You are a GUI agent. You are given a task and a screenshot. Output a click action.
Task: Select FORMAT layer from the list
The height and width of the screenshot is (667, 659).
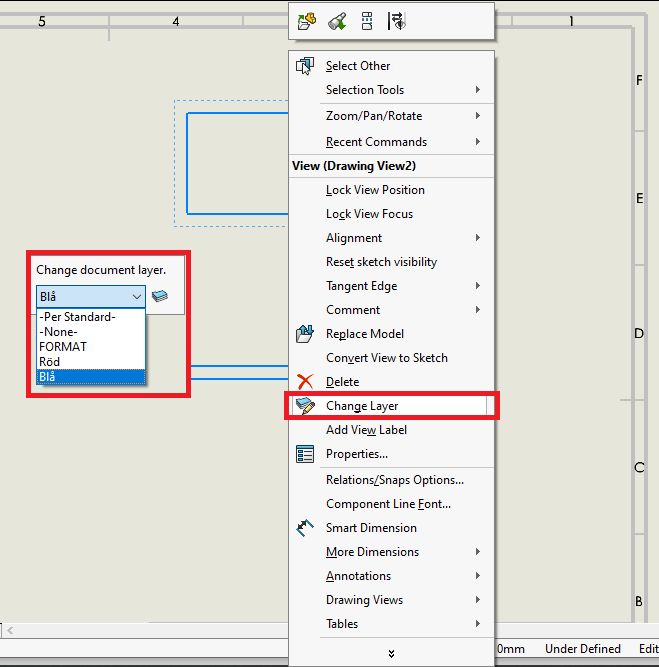point(62,346)
